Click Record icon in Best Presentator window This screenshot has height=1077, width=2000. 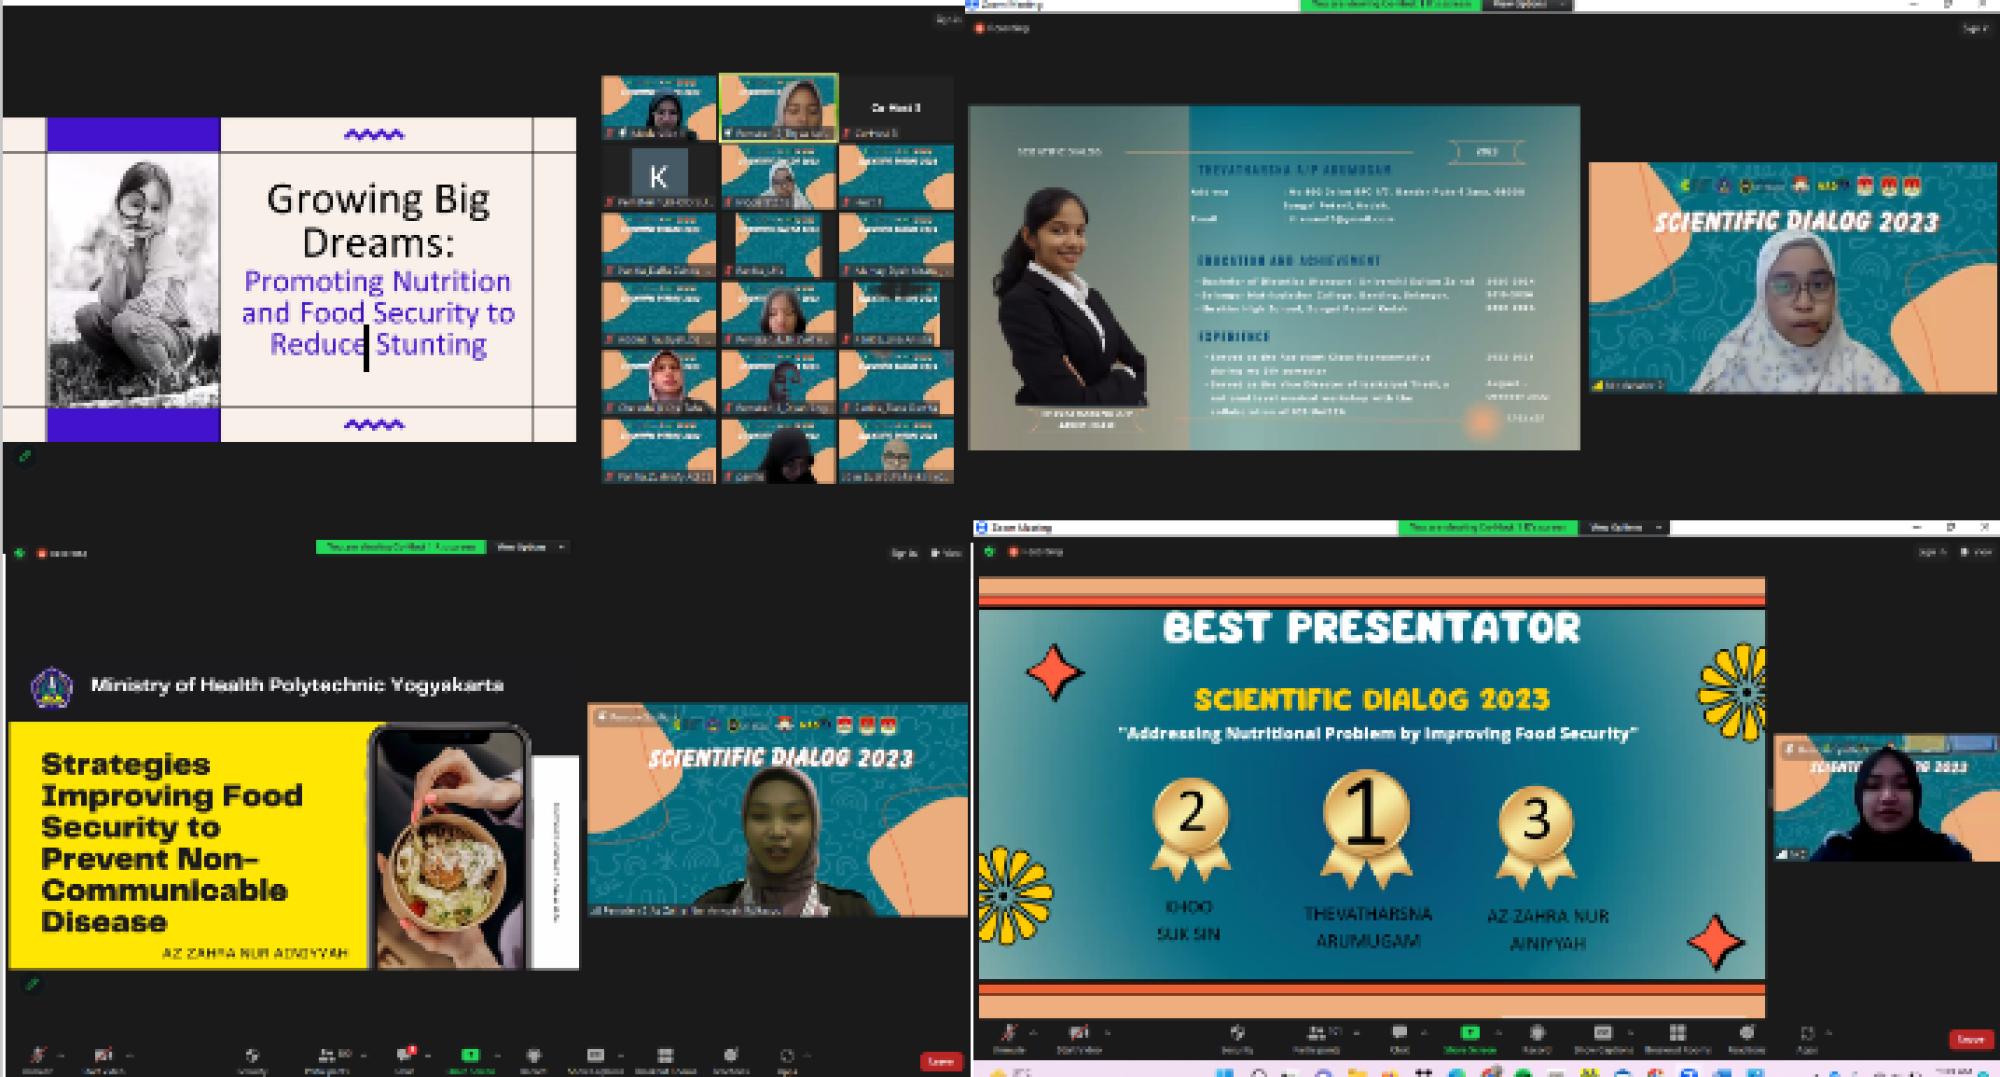click(x=1537, y=1035)
